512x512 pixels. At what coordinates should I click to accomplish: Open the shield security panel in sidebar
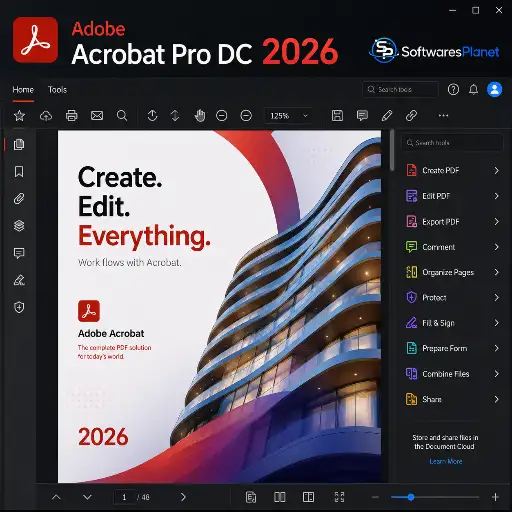pyautogui.click(x=19, y=307)
